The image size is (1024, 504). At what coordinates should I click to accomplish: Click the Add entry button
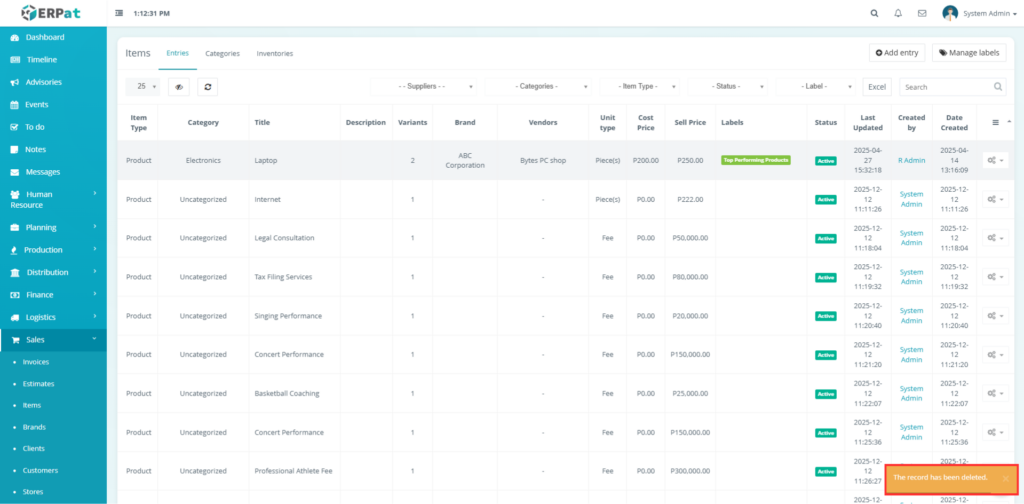point(896,53)
